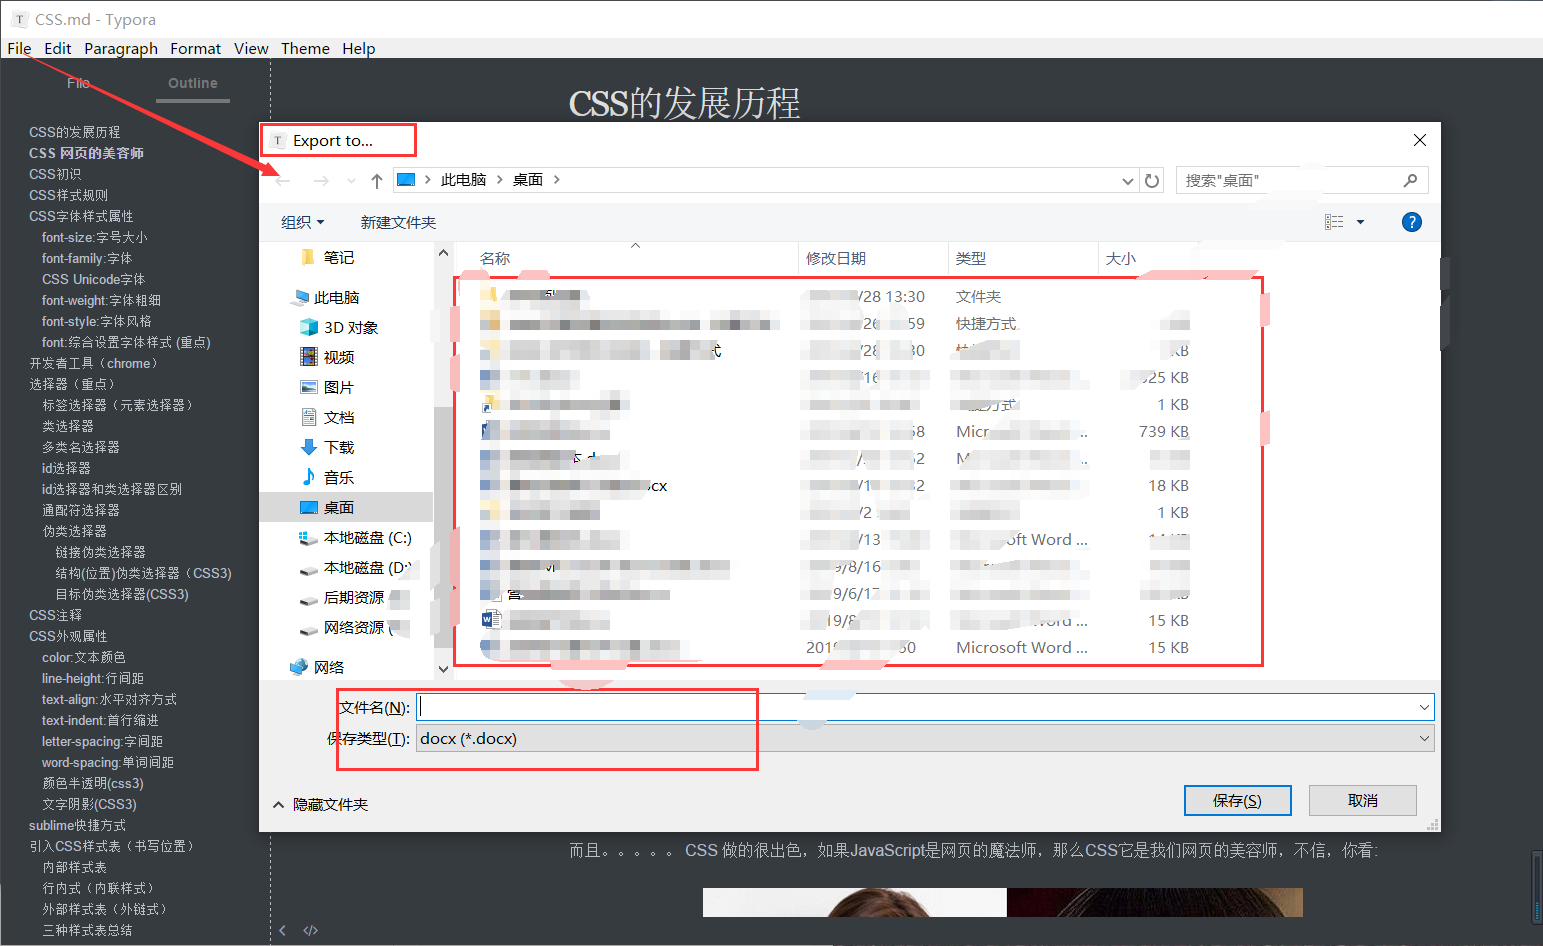Open 组织 dropdown menu
This screenshot has height=946, width=1543.
(x=303, y=222)
